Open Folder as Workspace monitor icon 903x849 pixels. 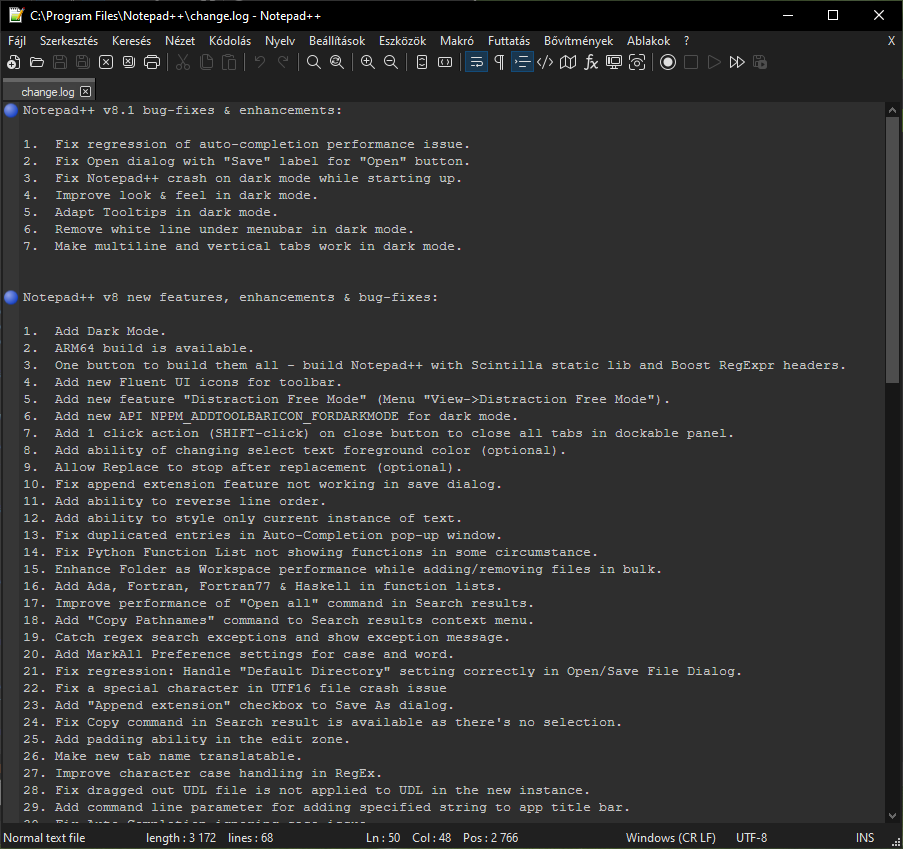pos(614,62)
